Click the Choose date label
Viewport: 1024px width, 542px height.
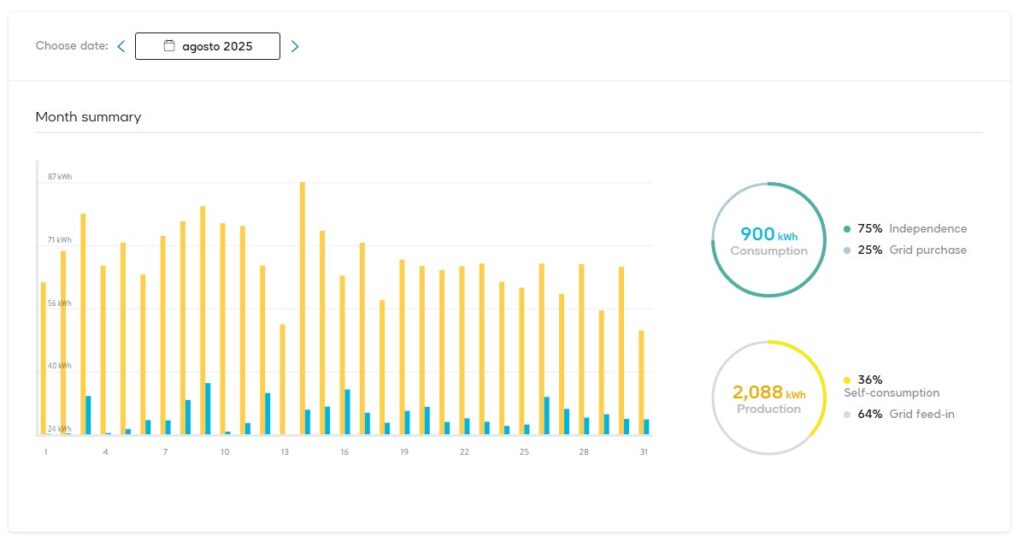72,46
